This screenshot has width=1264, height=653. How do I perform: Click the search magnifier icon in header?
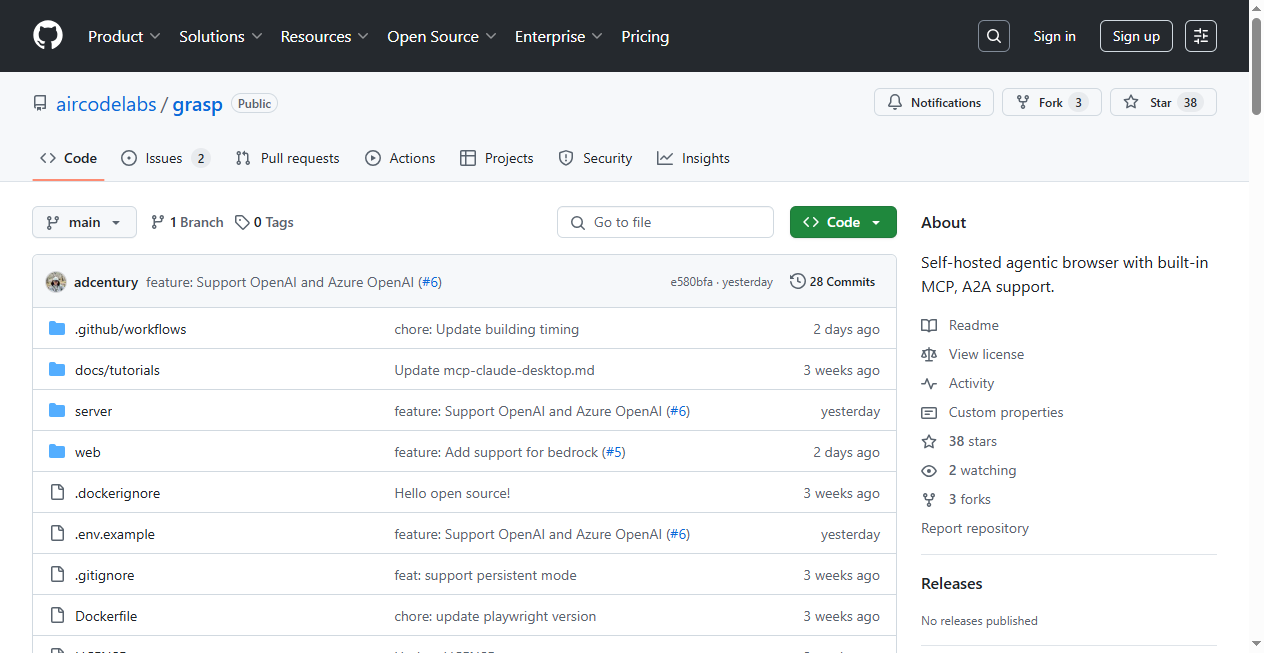pos(994,36)
